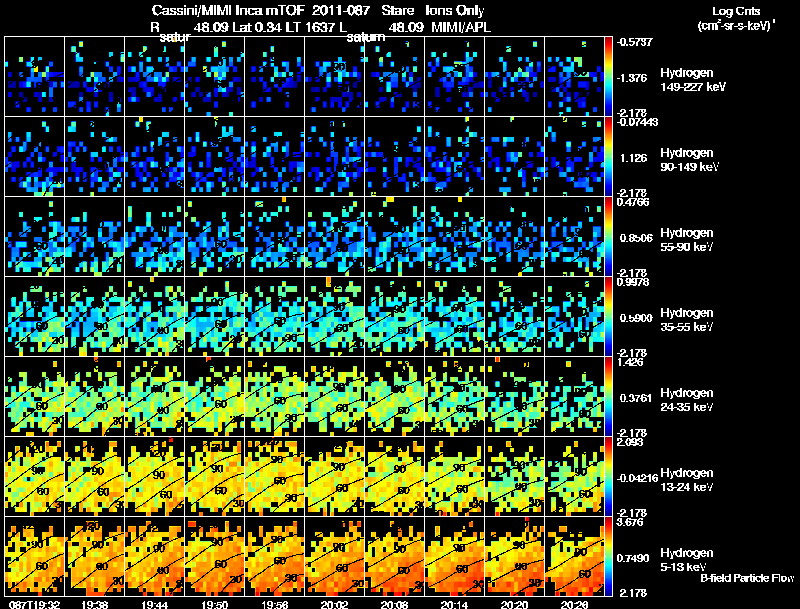Click the 1.426 color scale value
Viewport: 800px width, 609px height.
click(630, 362)
